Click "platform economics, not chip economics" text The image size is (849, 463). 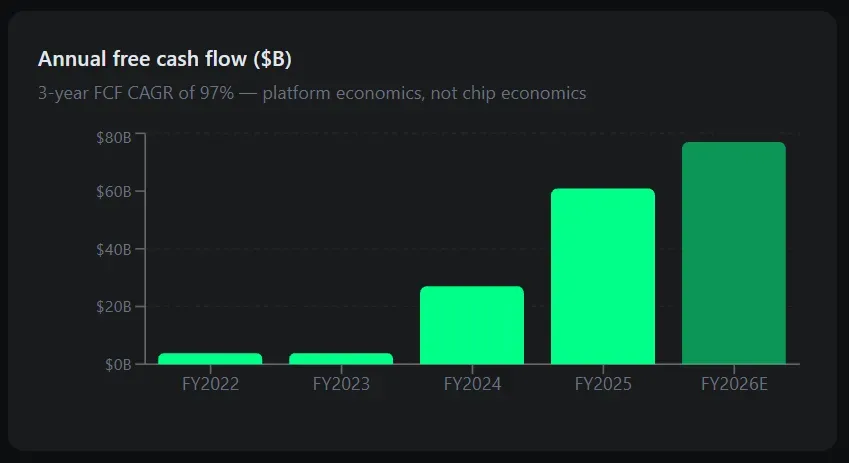424,93
